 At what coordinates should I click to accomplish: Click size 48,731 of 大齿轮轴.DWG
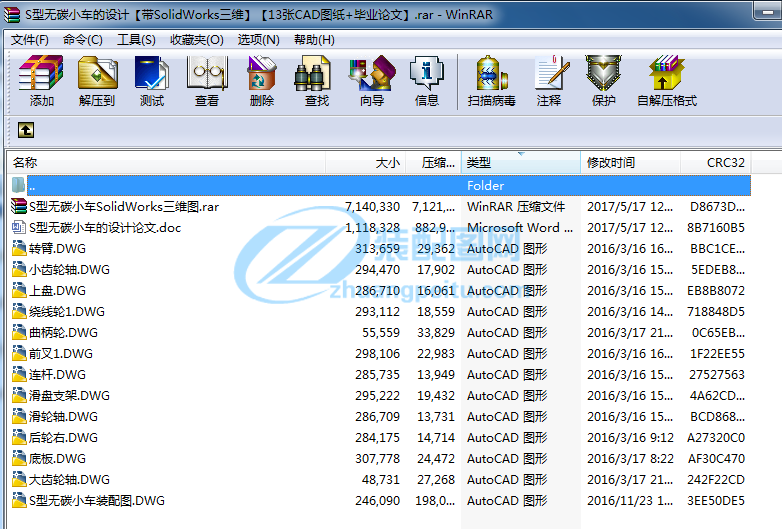click(381, 480)
